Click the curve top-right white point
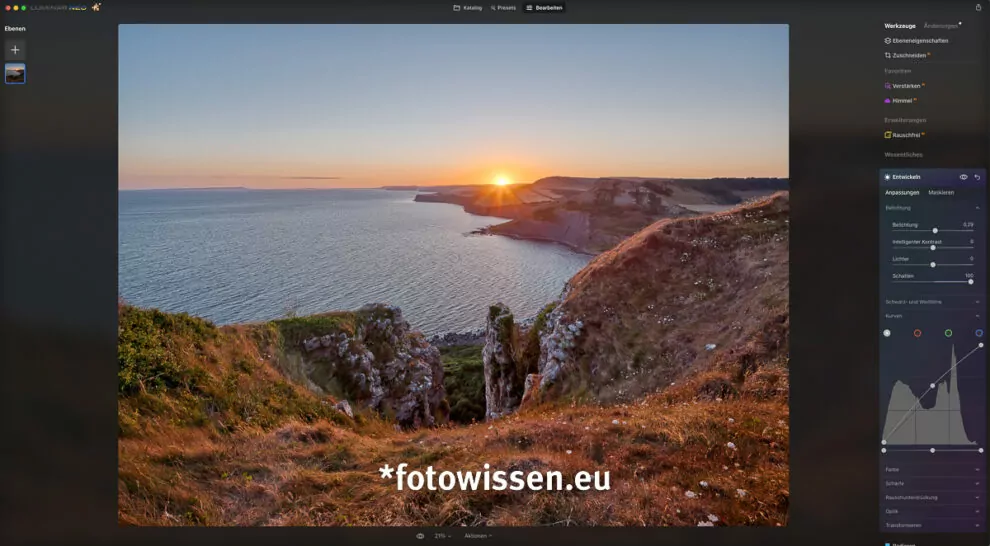This screenshot has height=546, width=990. (x=981, y=345)
